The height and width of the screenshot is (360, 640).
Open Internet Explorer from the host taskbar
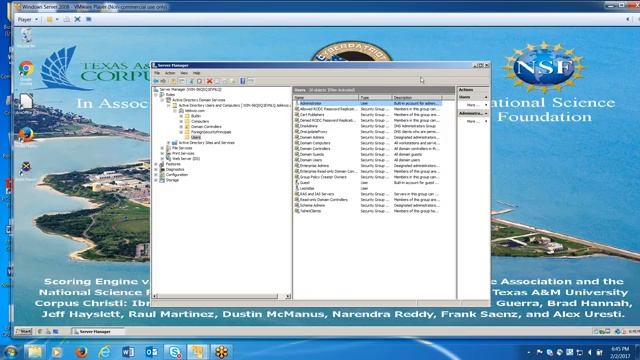pyautogui.click(x=104, y=352)
